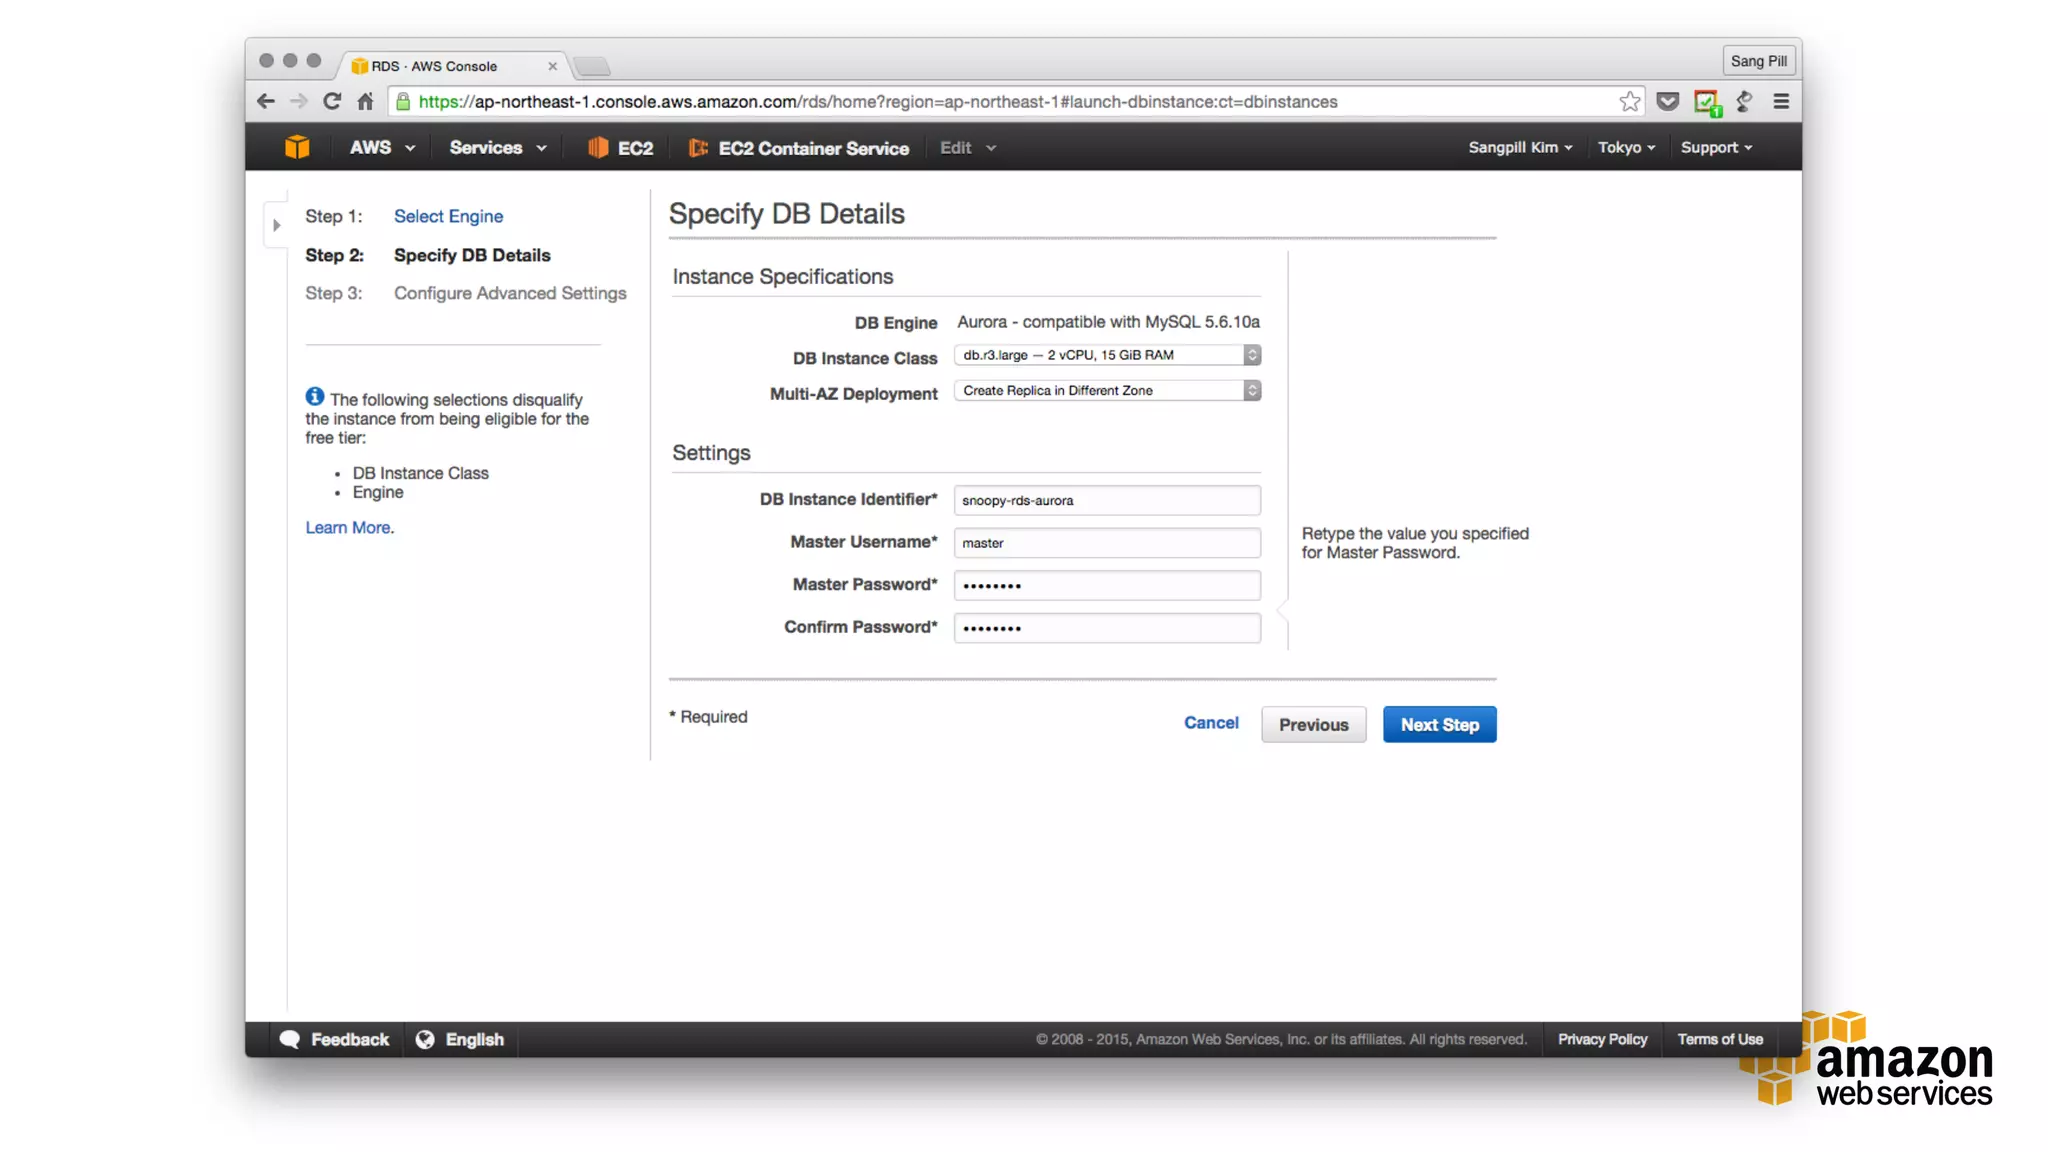Click the EC2 Container Service icon
Screen dimensions: 2048x1152
click(x=698, y=148)
